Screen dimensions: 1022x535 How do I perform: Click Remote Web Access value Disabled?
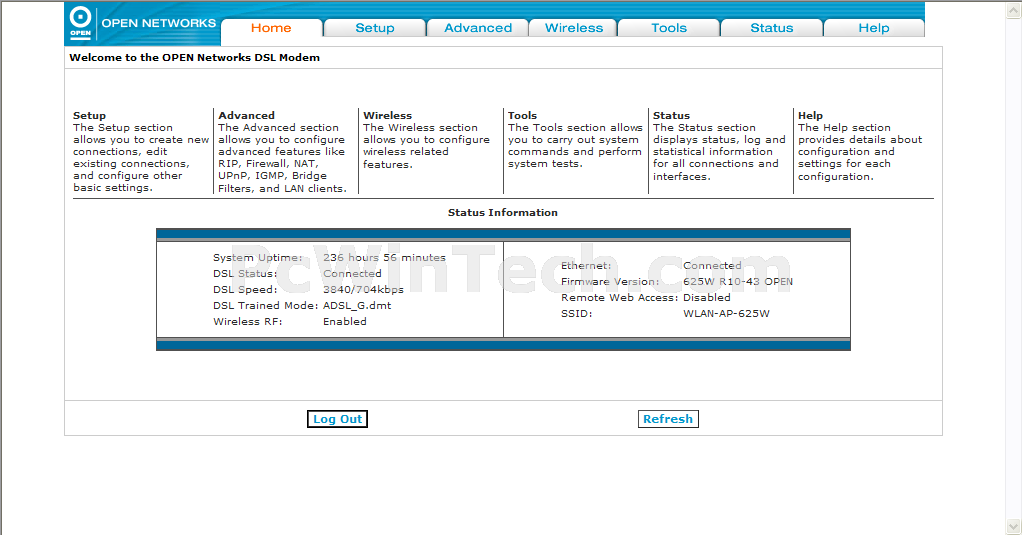pyautogui.click(x=707, y=298)
